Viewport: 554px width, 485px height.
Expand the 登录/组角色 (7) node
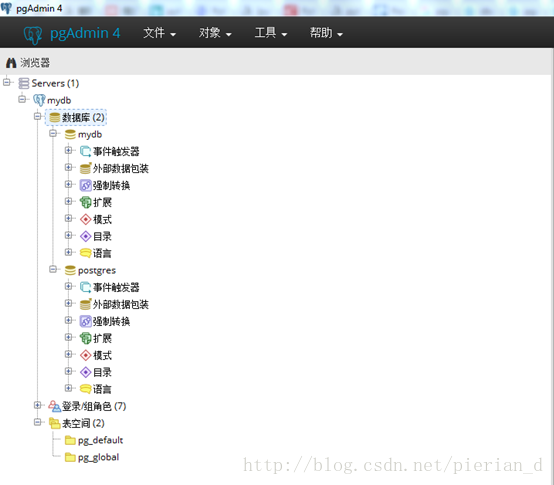(38, 405)
